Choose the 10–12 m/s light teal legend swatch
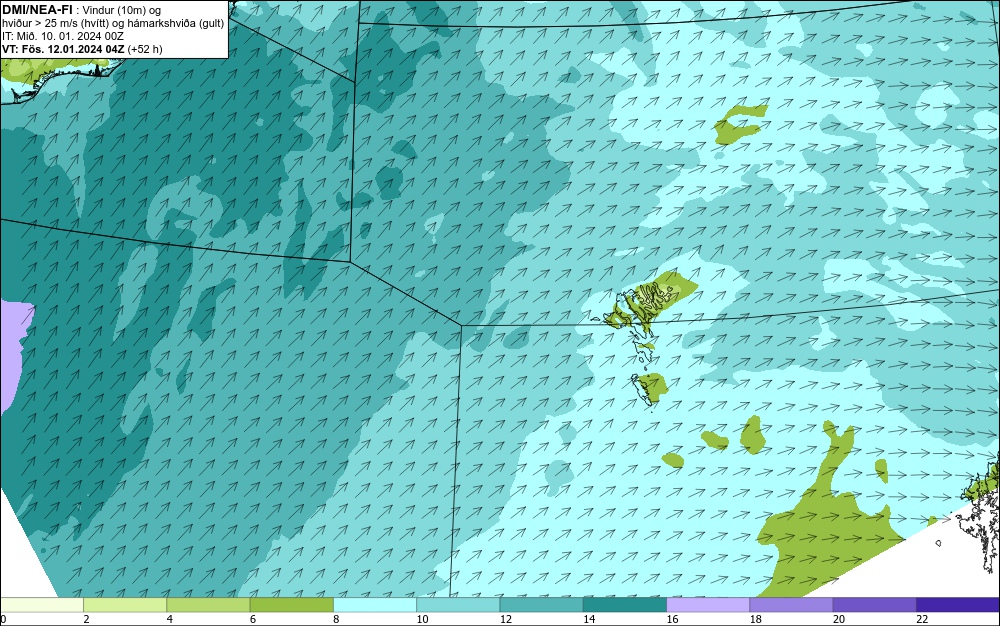This screenshot has height=626, width=1000. [458, 604]
